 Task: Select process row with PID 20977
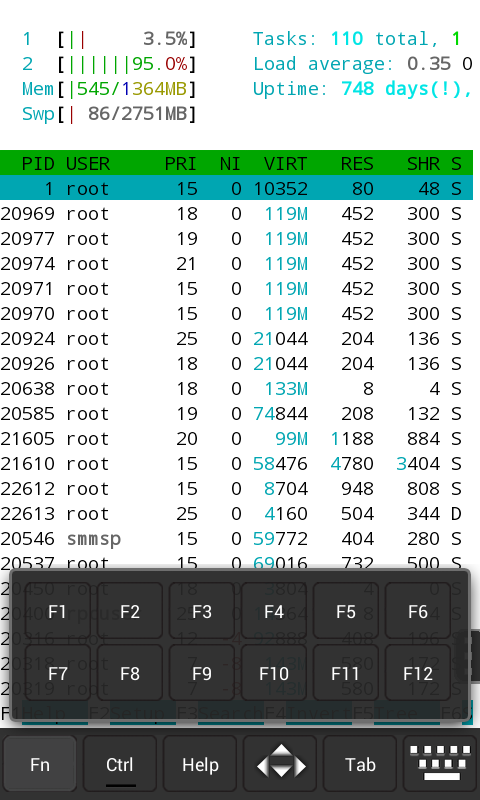[x=236, y=238]
